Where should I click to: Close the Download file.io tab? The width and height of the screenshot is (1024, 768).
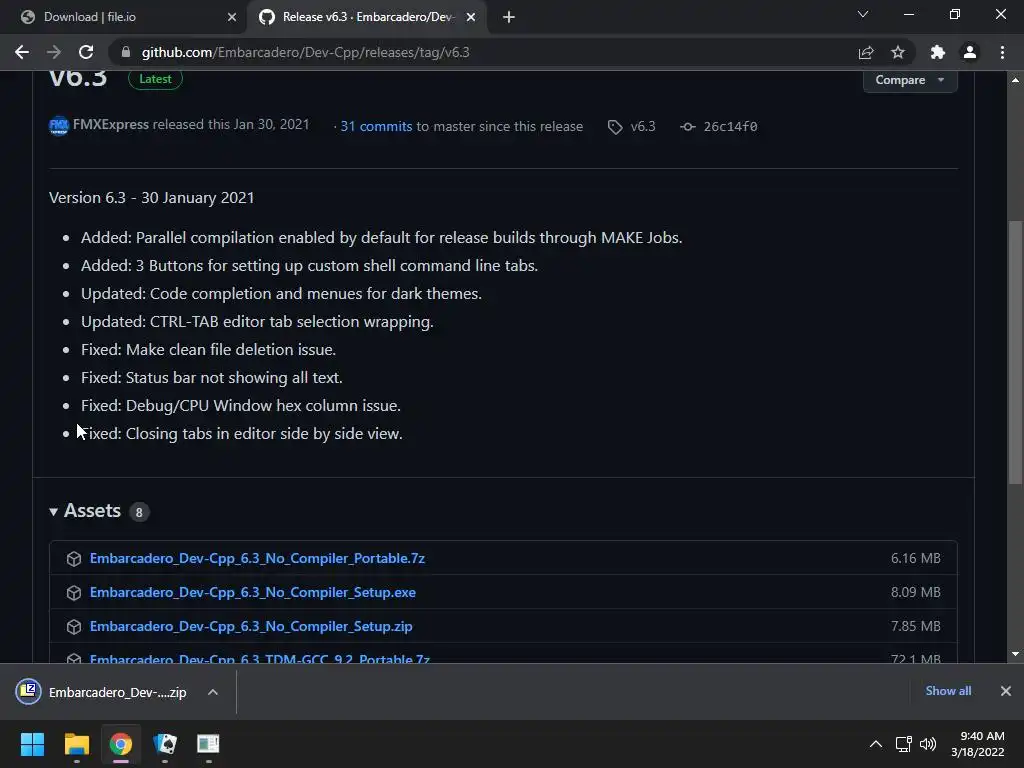pos(232,17)
